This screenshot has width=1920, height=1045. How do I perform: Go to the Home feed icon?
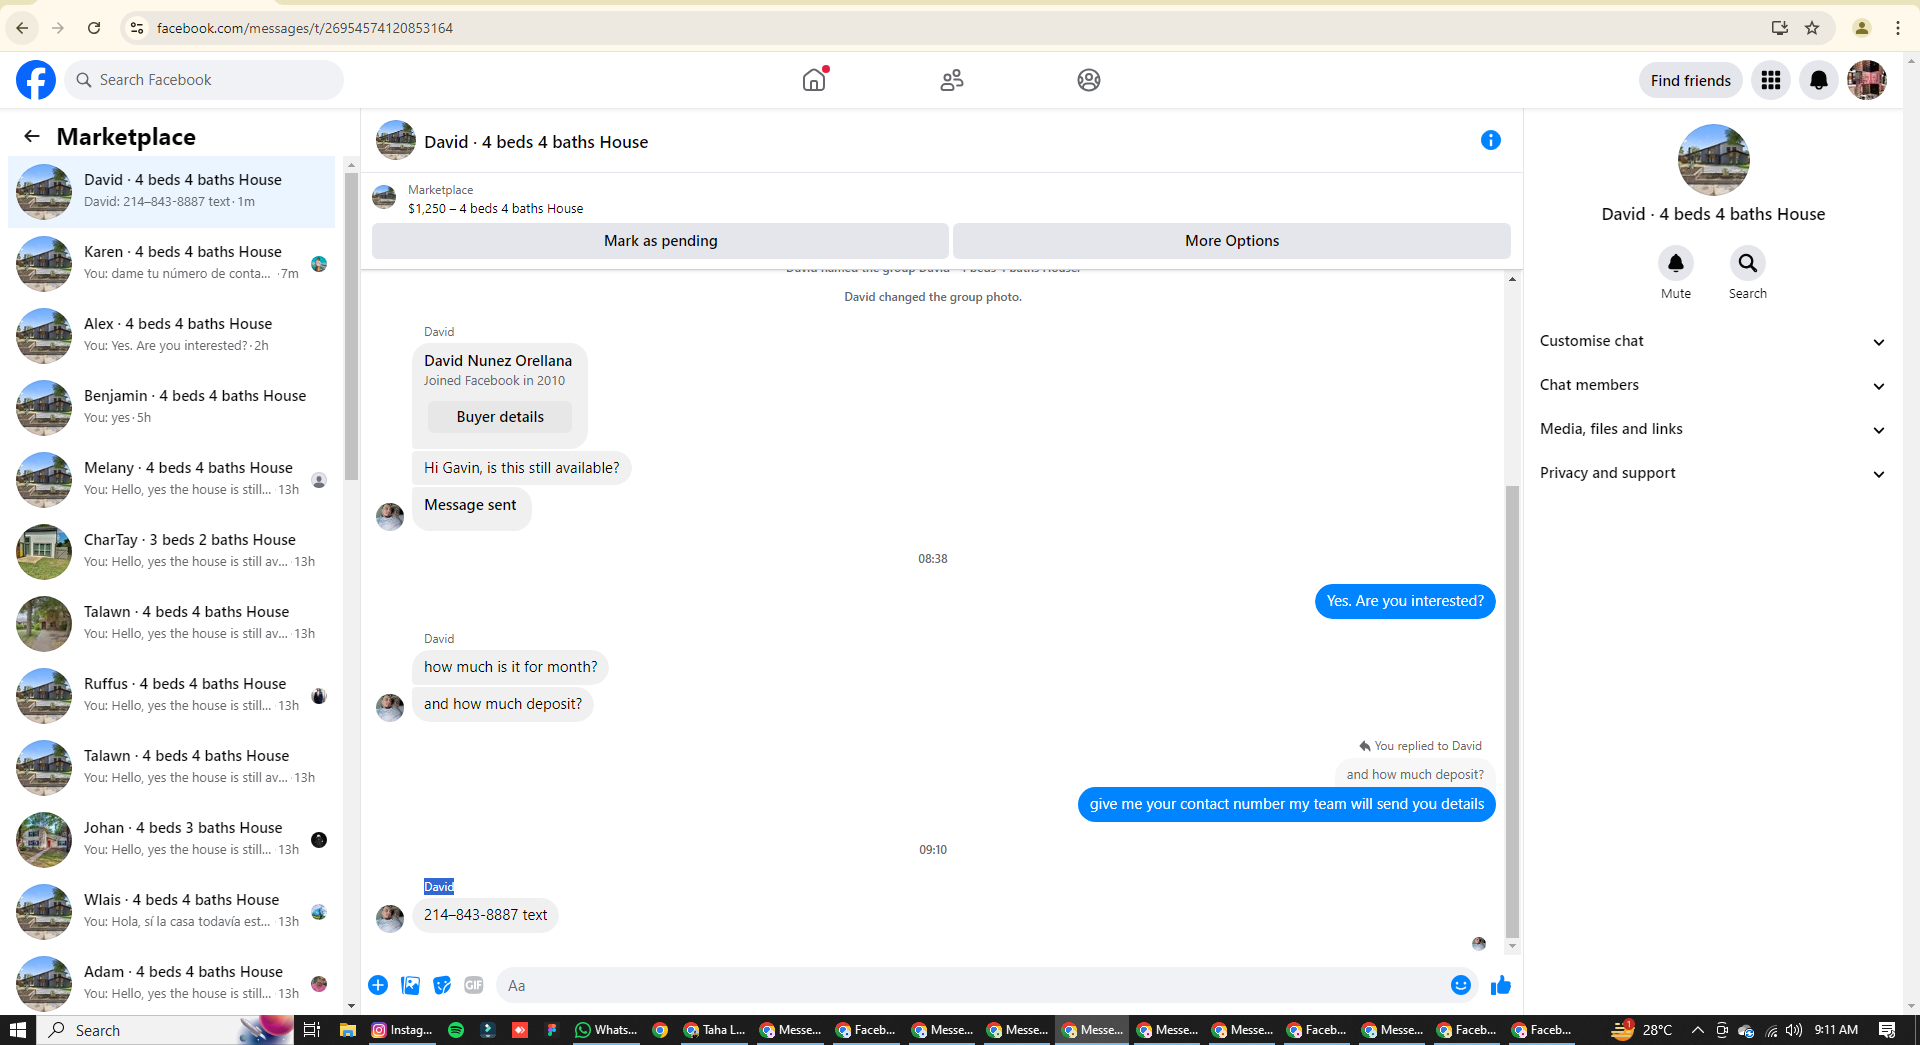point(814,80)
